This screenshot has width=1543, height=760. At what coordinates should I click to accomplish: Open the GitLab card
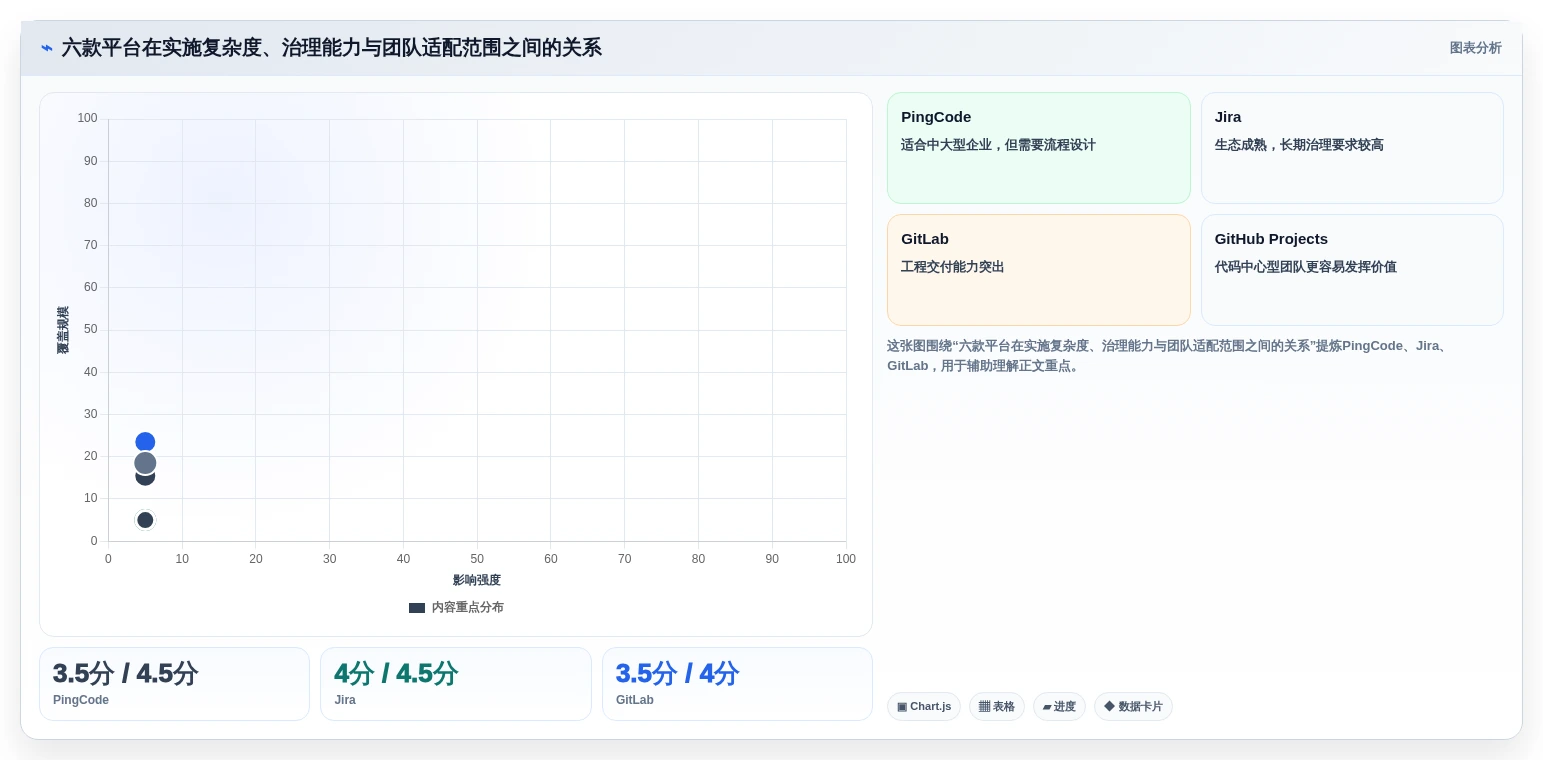1038,270
